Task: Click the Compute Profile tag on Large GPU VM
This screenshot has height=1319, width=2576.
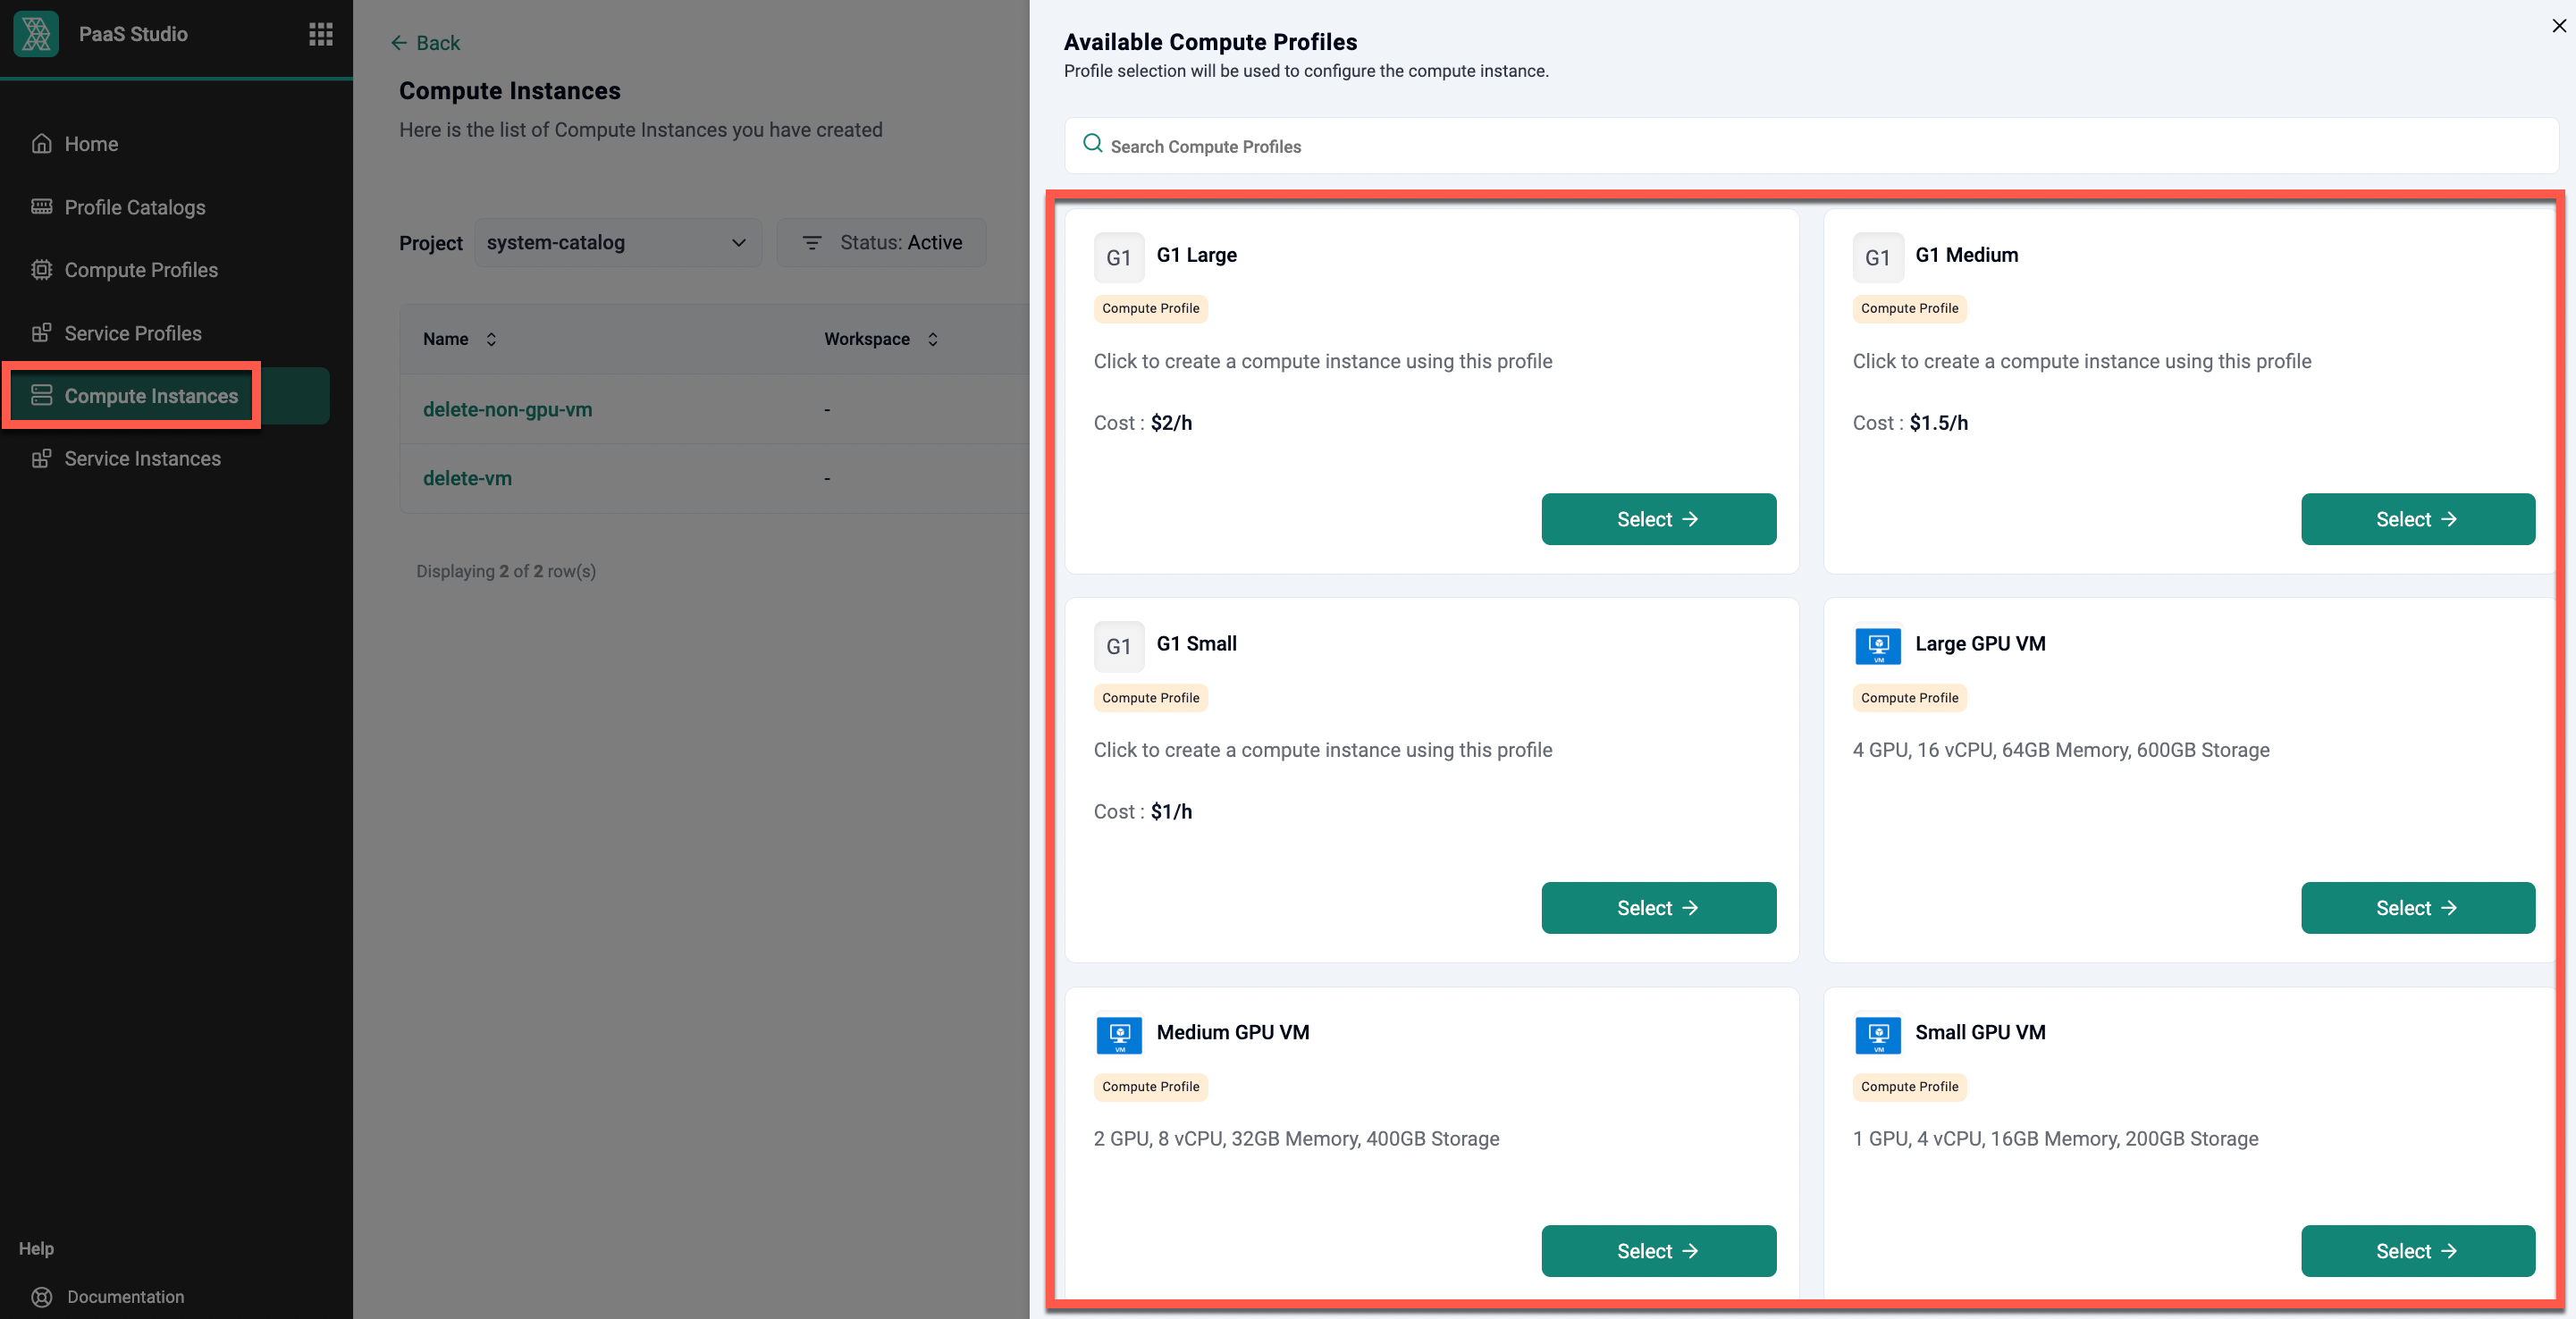Action: coord(1909,698)
